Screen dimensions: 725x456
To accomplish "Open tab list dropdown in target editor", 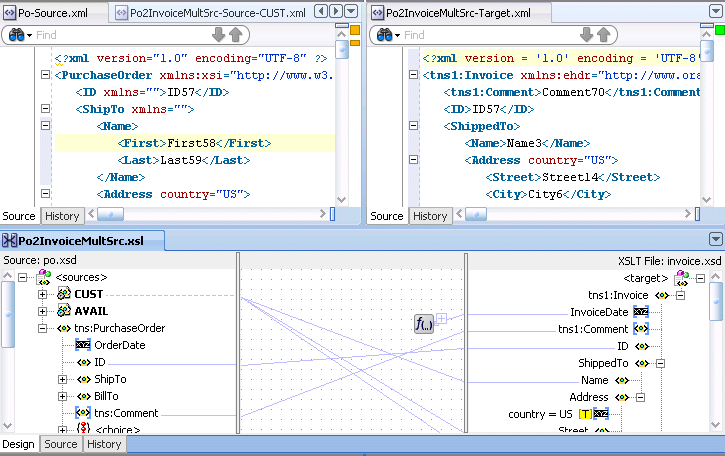I will [x=715, y=11].
